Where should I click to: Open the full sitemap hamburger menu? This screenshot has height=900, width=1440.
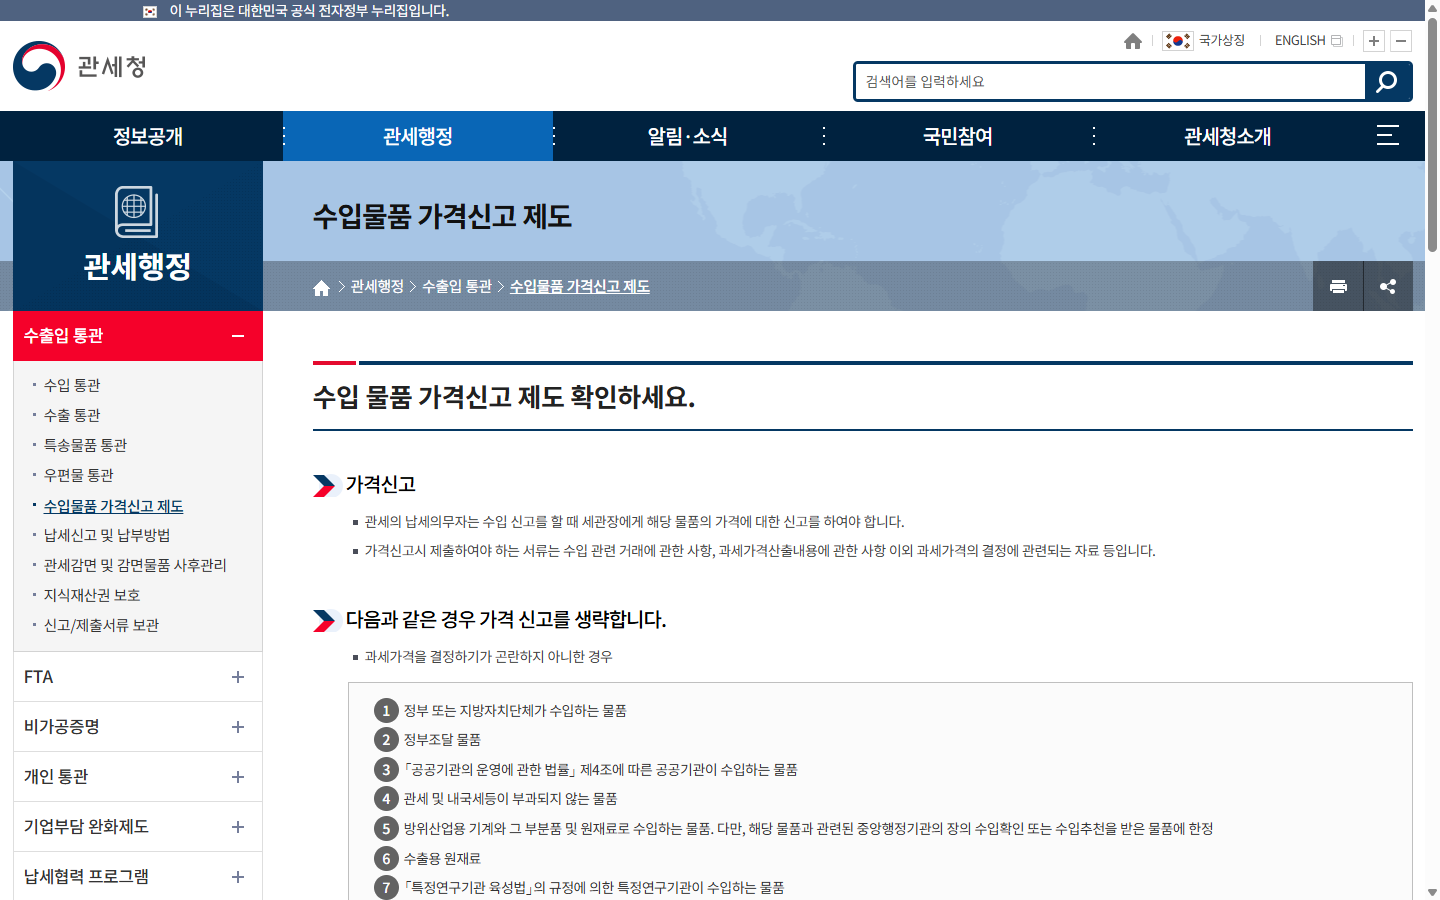point(1388,136)
